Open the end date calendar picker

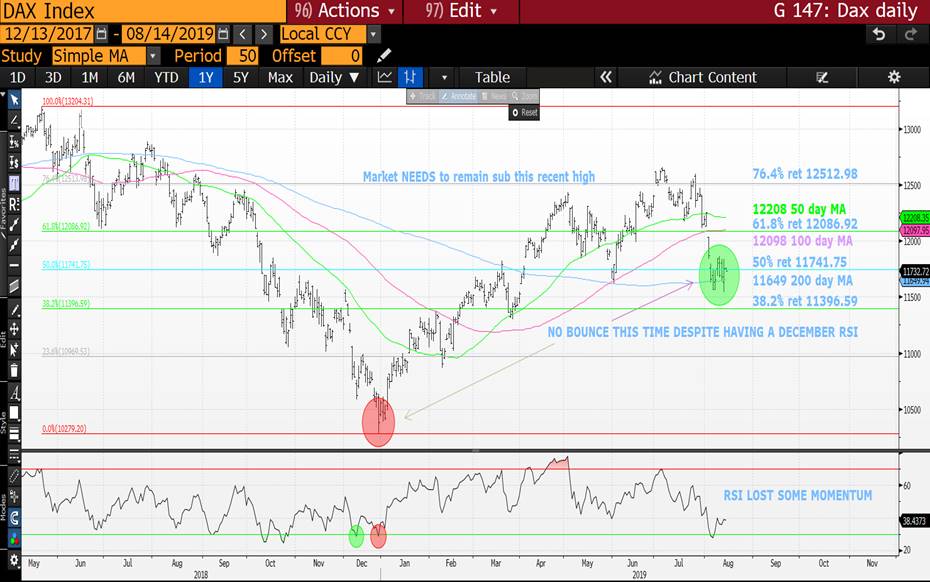click(x=223, y=34)
